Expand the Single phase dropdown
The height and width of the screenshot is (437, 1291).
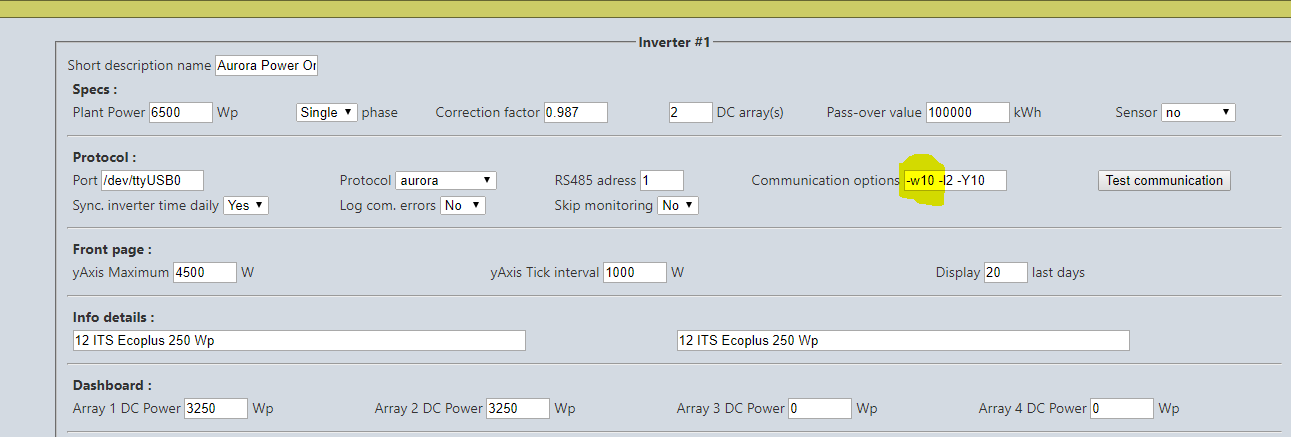(327, 113)
